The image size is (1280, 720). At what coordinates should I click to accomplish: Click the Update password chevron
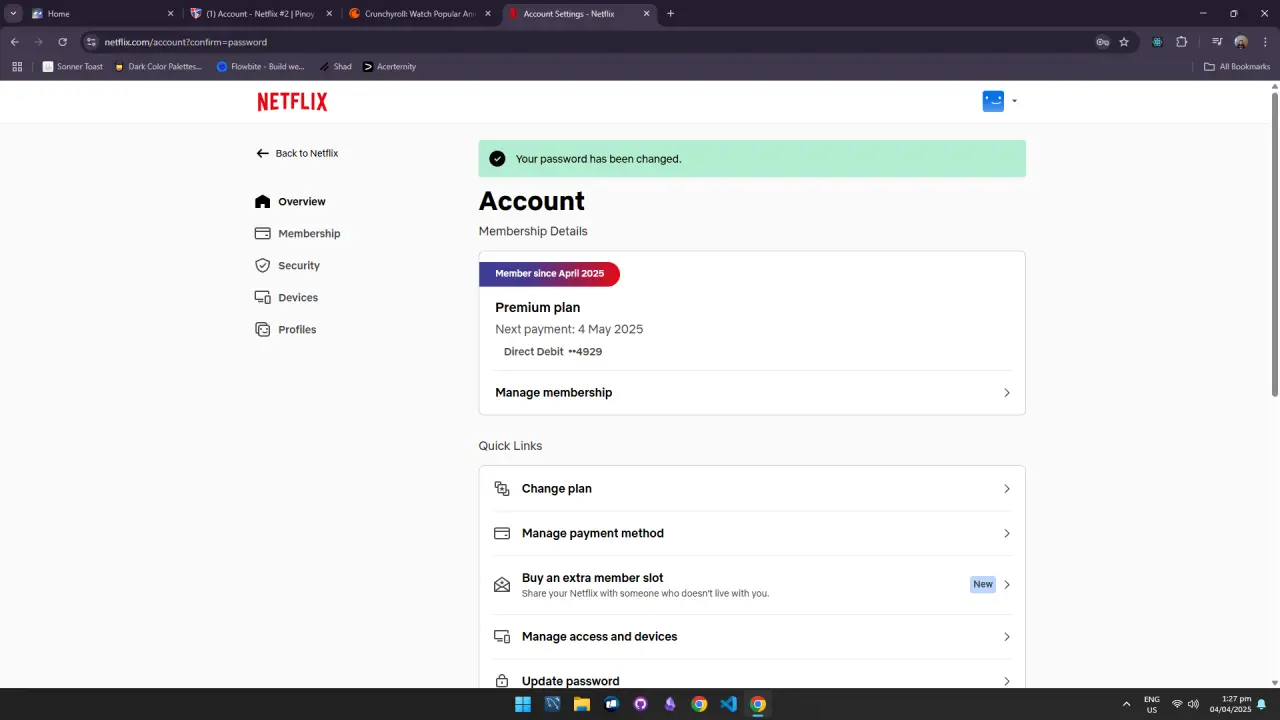pos(1007,681)
